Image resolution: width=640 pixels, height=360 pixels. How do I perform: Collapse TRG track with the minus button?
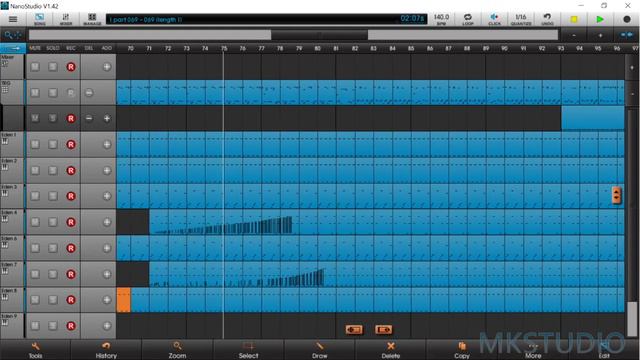(x=89, y=93)
